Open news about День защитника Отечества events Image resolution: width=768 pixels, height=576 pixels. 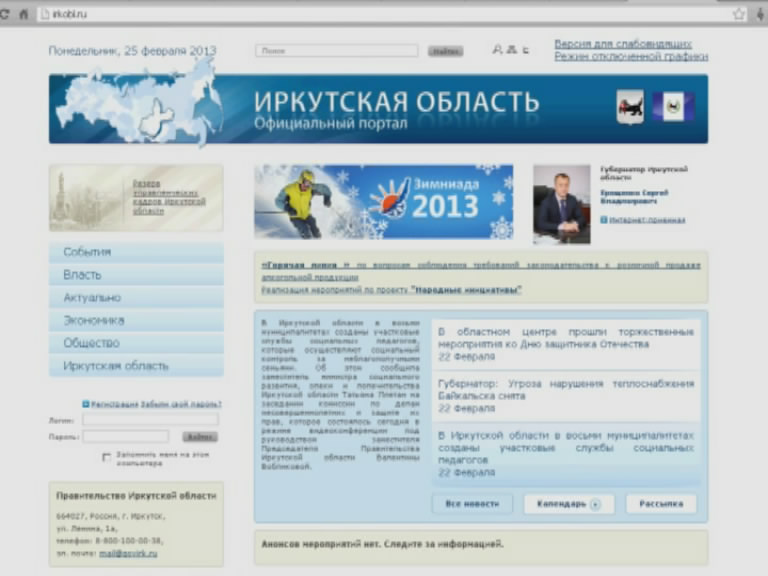566,338
